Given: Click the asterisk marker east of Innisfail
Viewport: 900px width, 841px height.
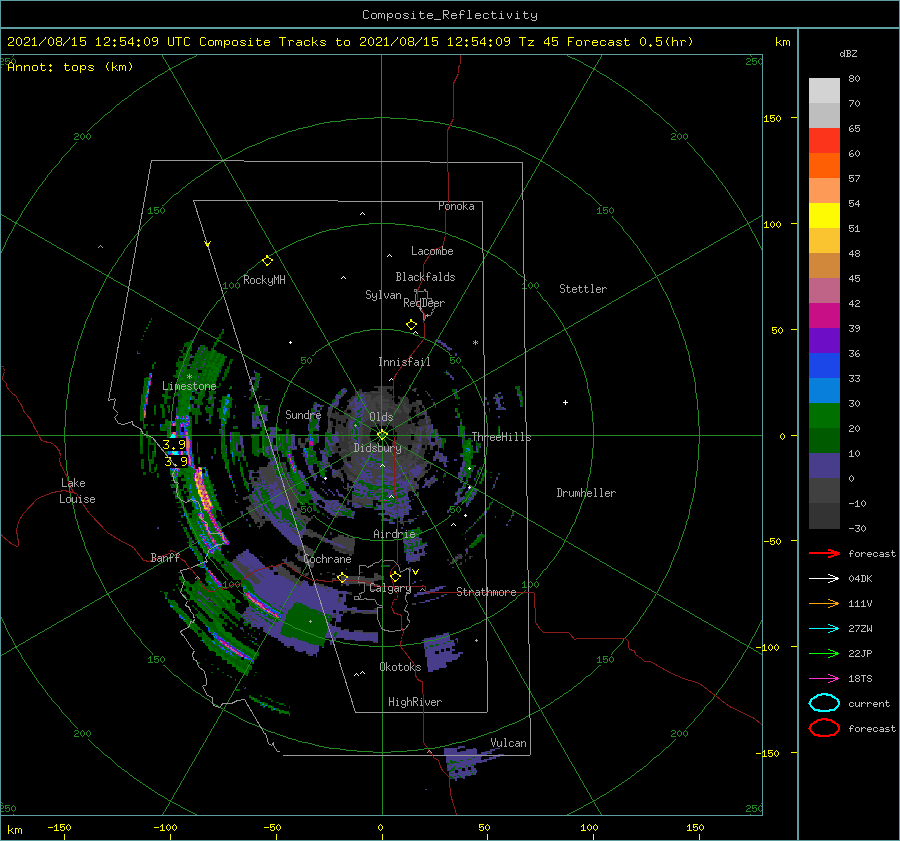Looking at the screenshot, I should [475, 343].
